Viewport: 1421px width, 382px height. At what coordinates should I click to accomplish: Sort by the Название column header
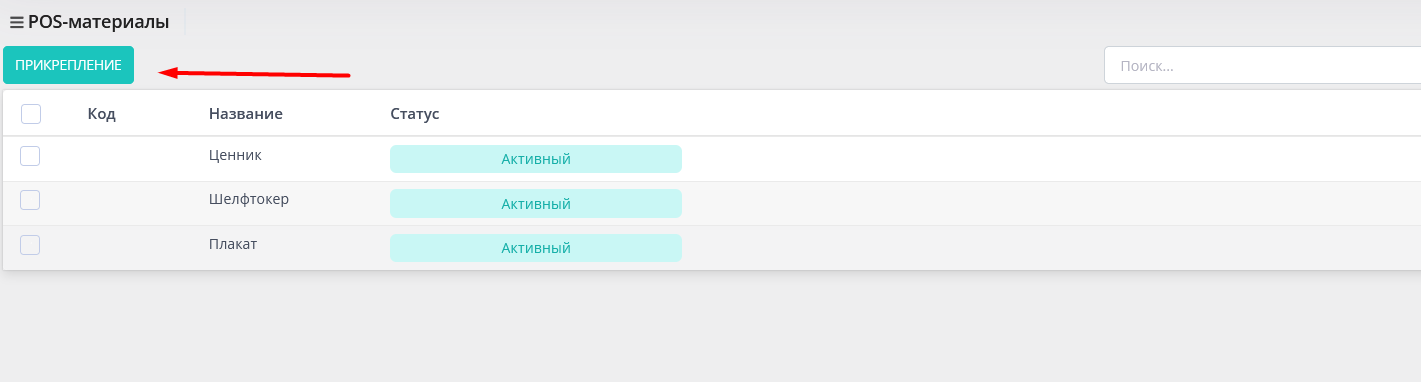coord(246,114)
